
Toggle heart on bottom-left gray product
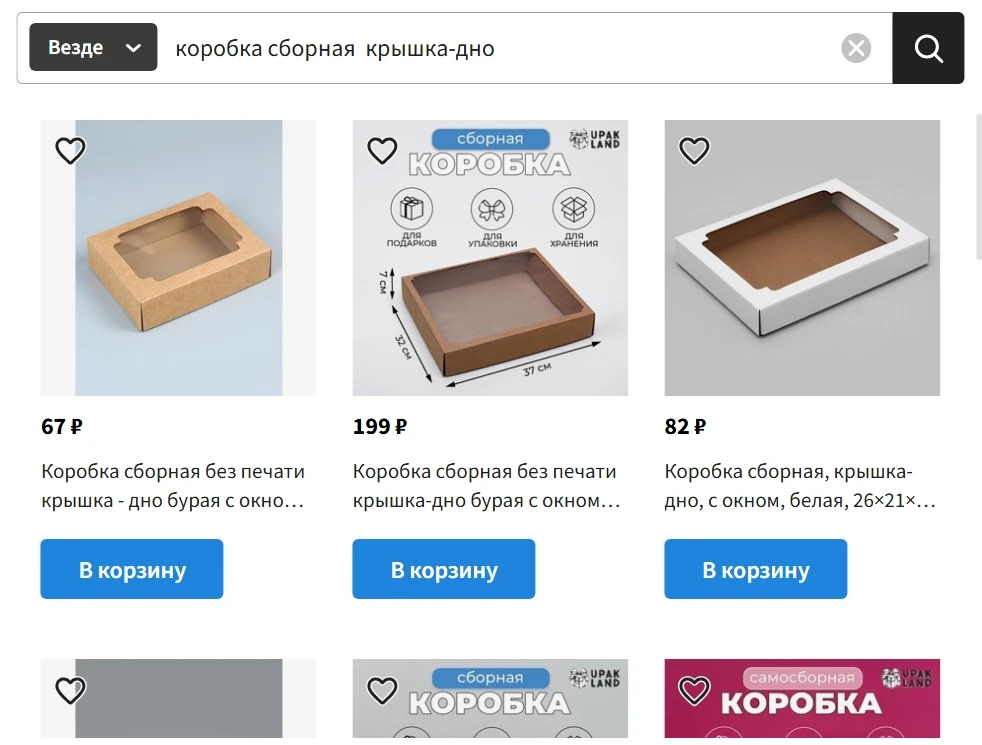coord(70,690)
